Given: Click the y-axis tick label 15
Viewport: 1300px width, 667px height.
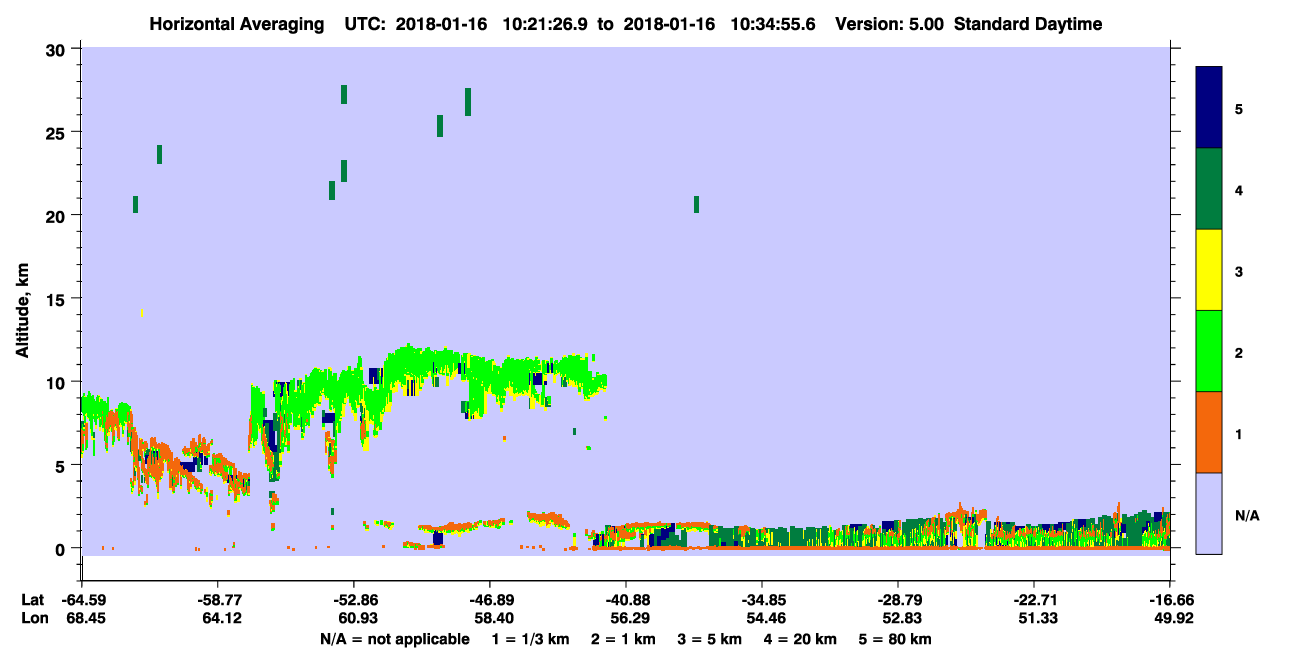Looking at the screenshot, I should click(x=56, y=299).
